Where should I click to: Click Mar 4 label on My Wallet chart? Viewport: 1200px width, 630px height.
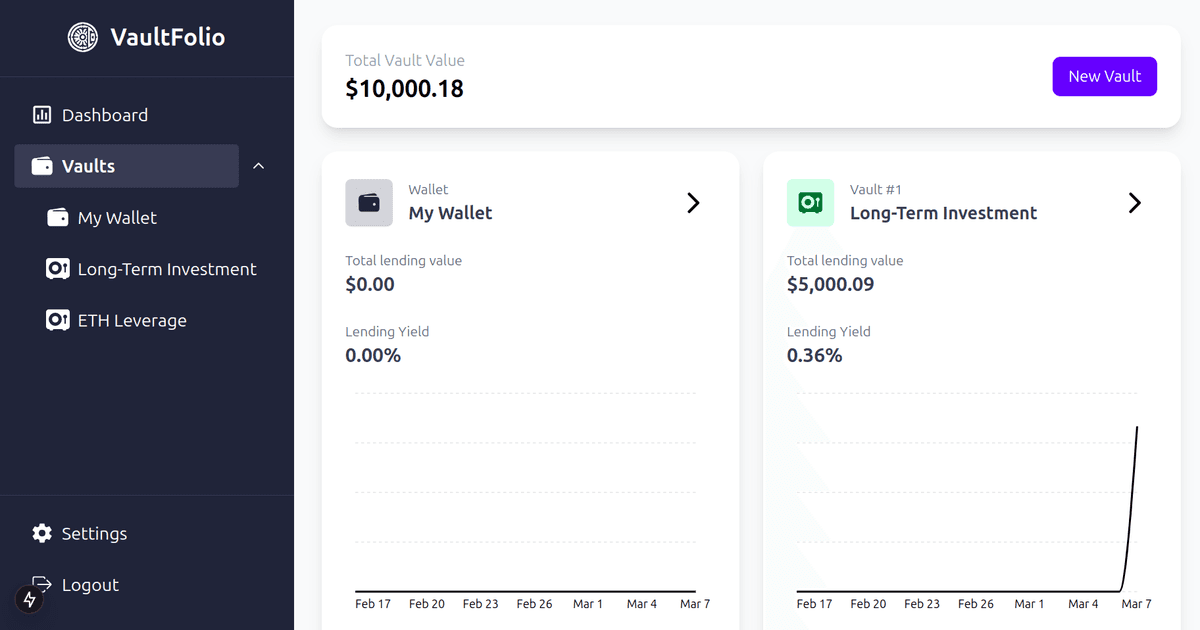pyautogui.click(x=642, y=604)
